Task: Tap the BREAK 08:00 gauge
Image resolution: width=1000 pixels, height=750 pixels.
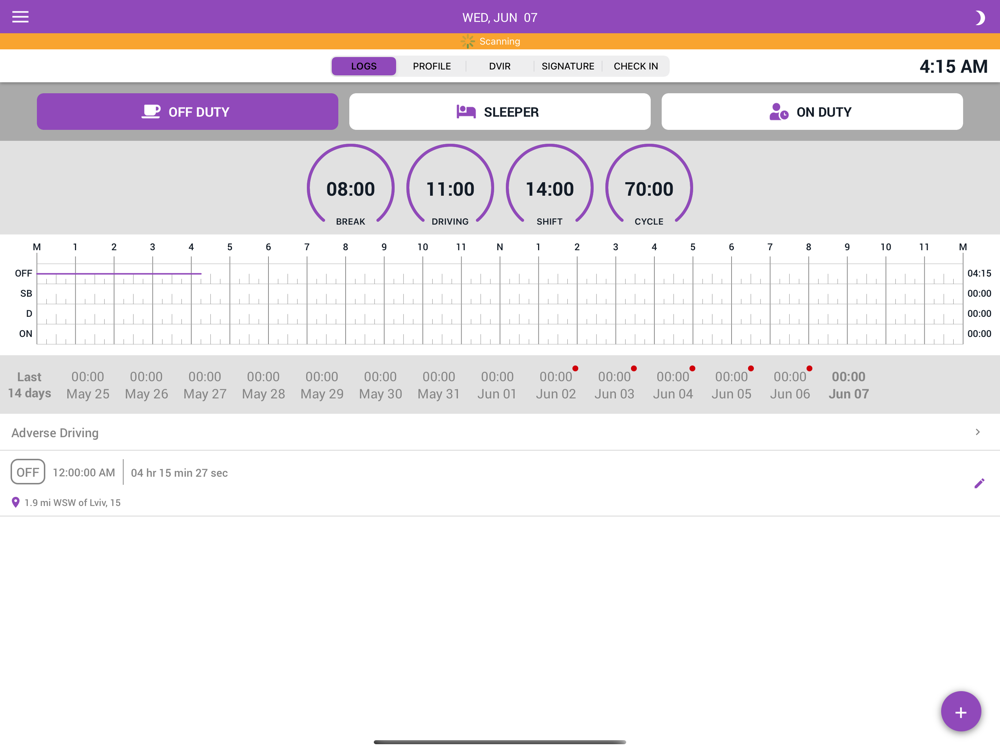Action: (x=351, y=187)
